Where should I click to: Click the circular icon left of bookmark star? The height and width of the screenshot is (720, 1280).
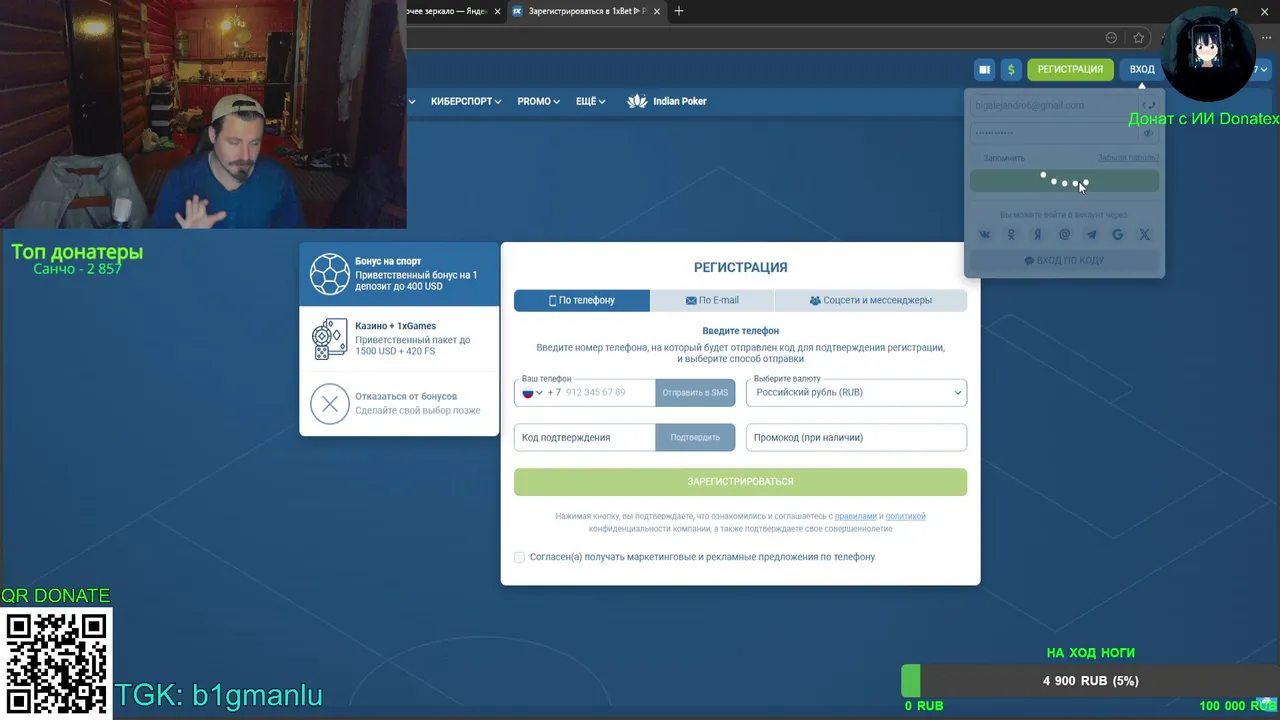pos(1111,38)
